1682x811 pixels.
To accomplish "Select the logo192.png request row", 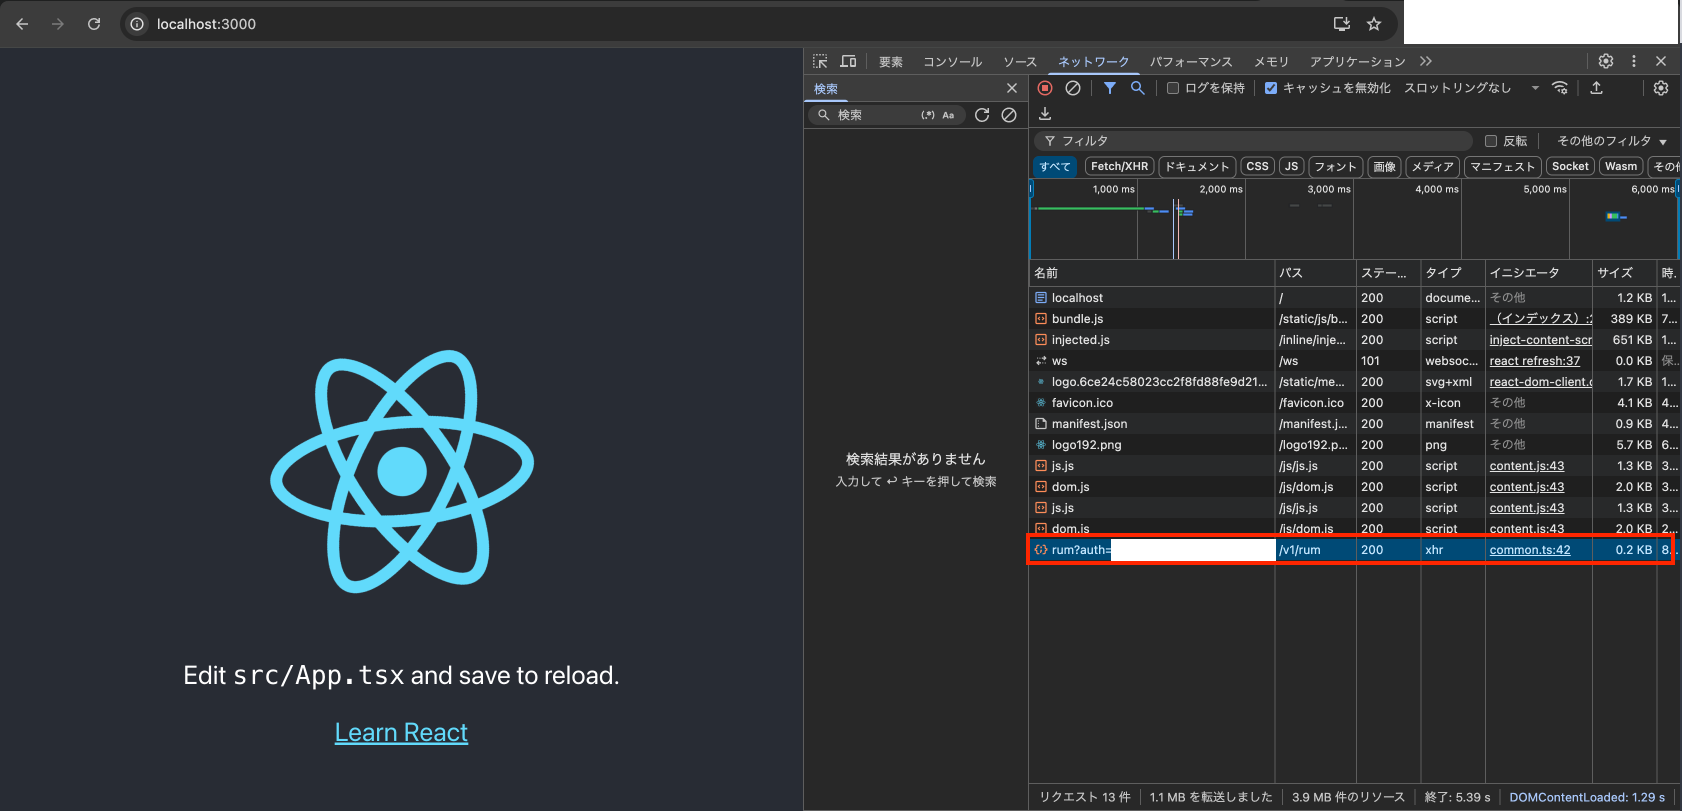I will (1353, 445).
